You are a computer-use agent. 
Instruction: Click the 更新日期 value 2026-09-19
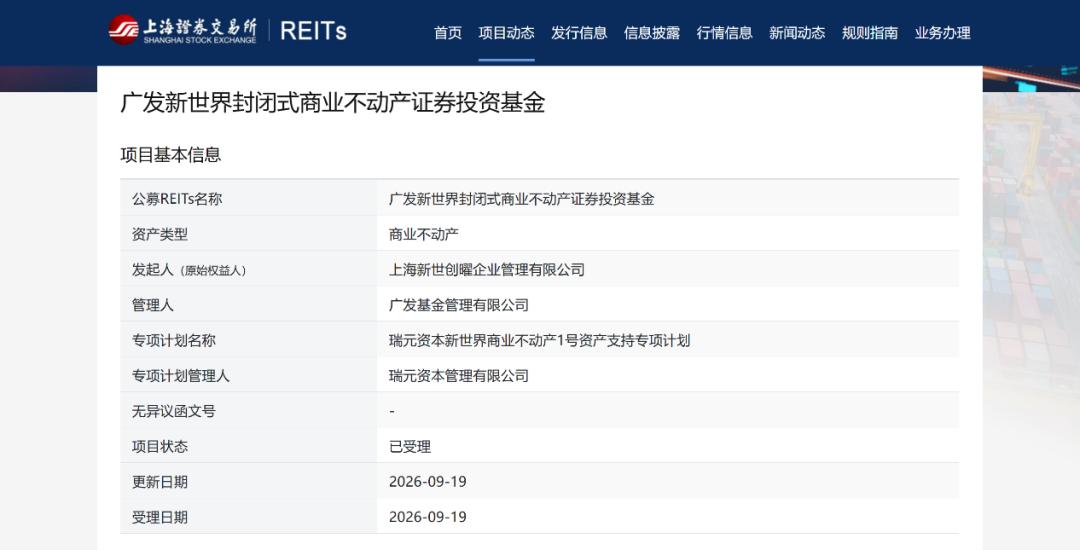tap(428, 482)
